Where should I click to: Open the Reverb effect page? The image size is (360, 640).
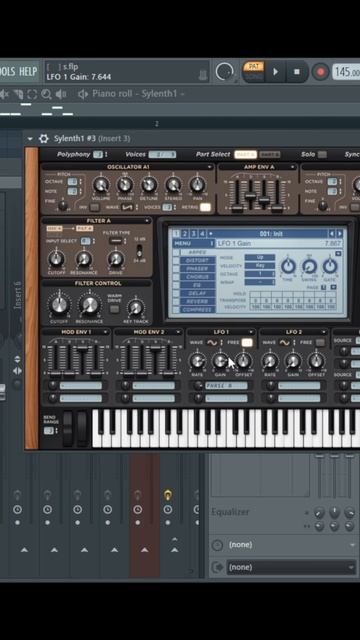click(x=198, y=301)
